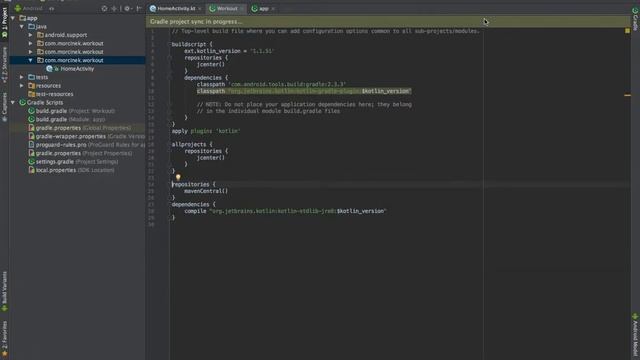Click the compile kotlin-stdlib line
Screen dimensions: 640x360
(285, 211)
